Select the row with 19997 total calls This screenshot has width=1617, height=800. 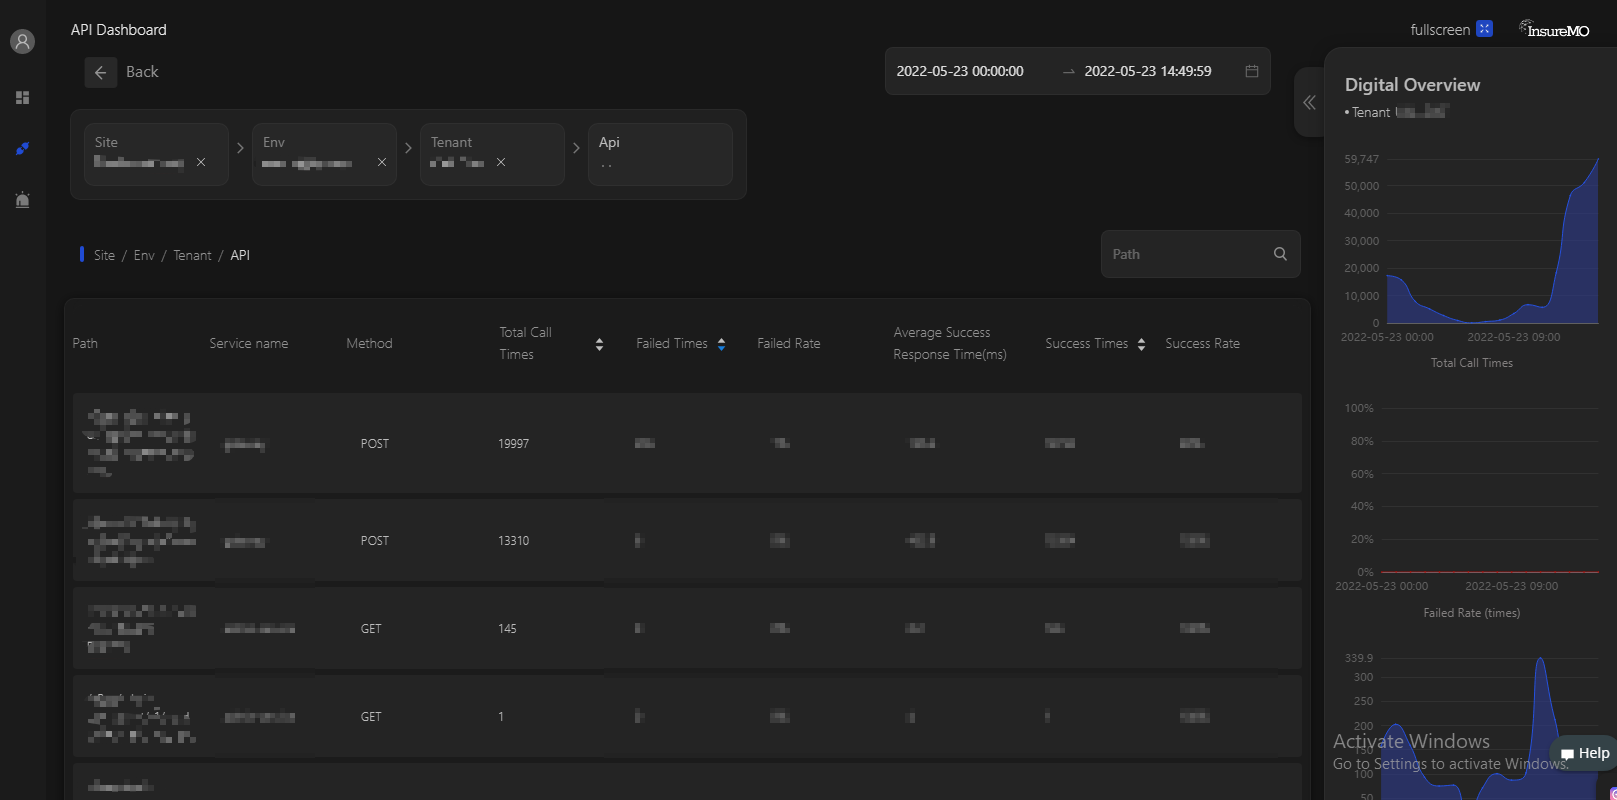coord(687,443)
